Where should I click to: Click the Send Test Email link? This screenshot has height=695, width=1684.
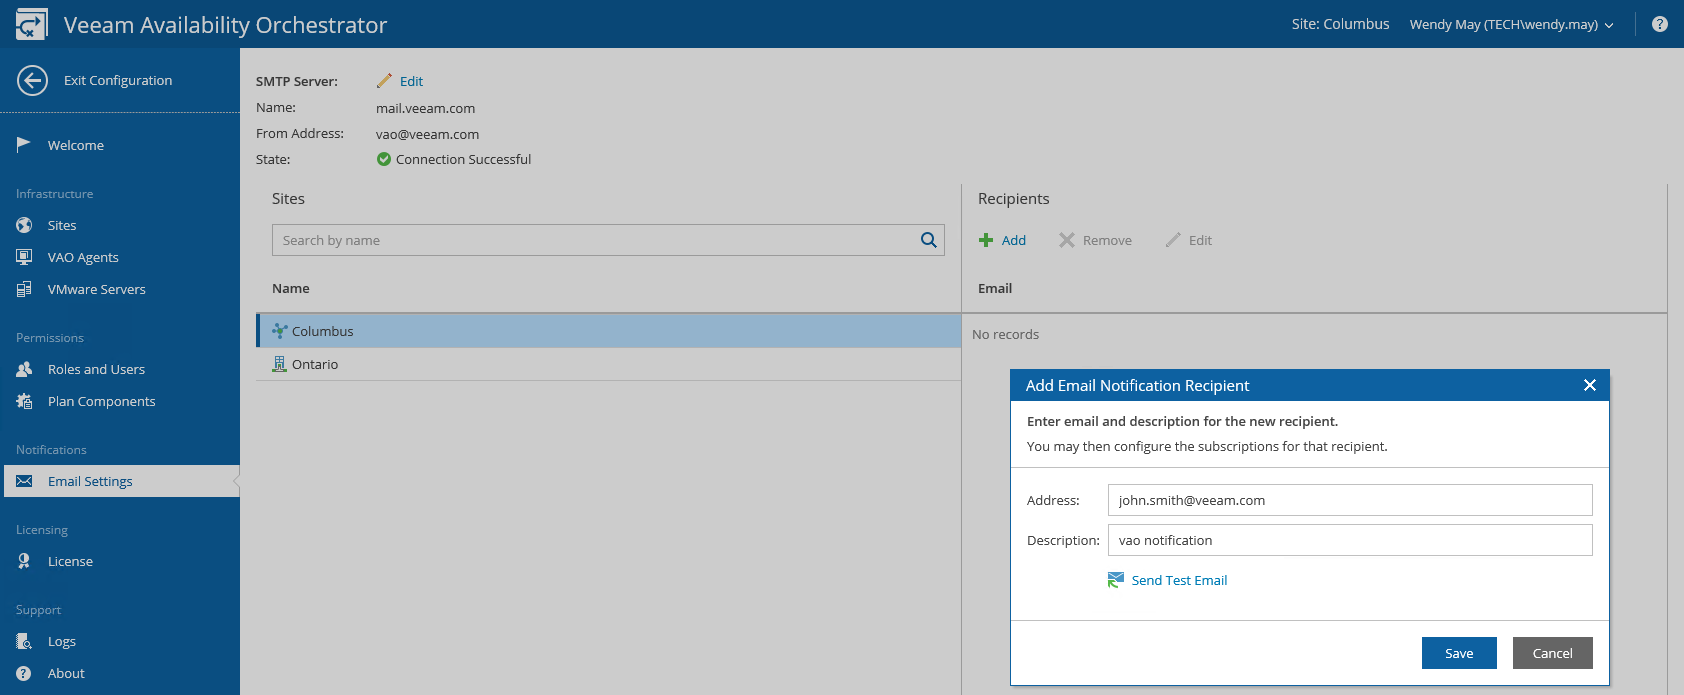click(1179, 580)
